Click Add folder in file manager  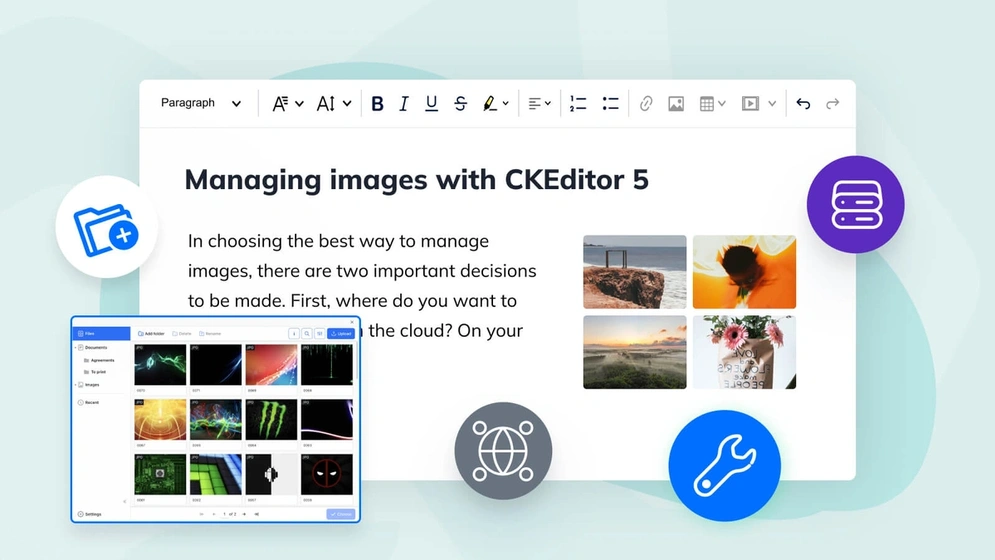151,334
